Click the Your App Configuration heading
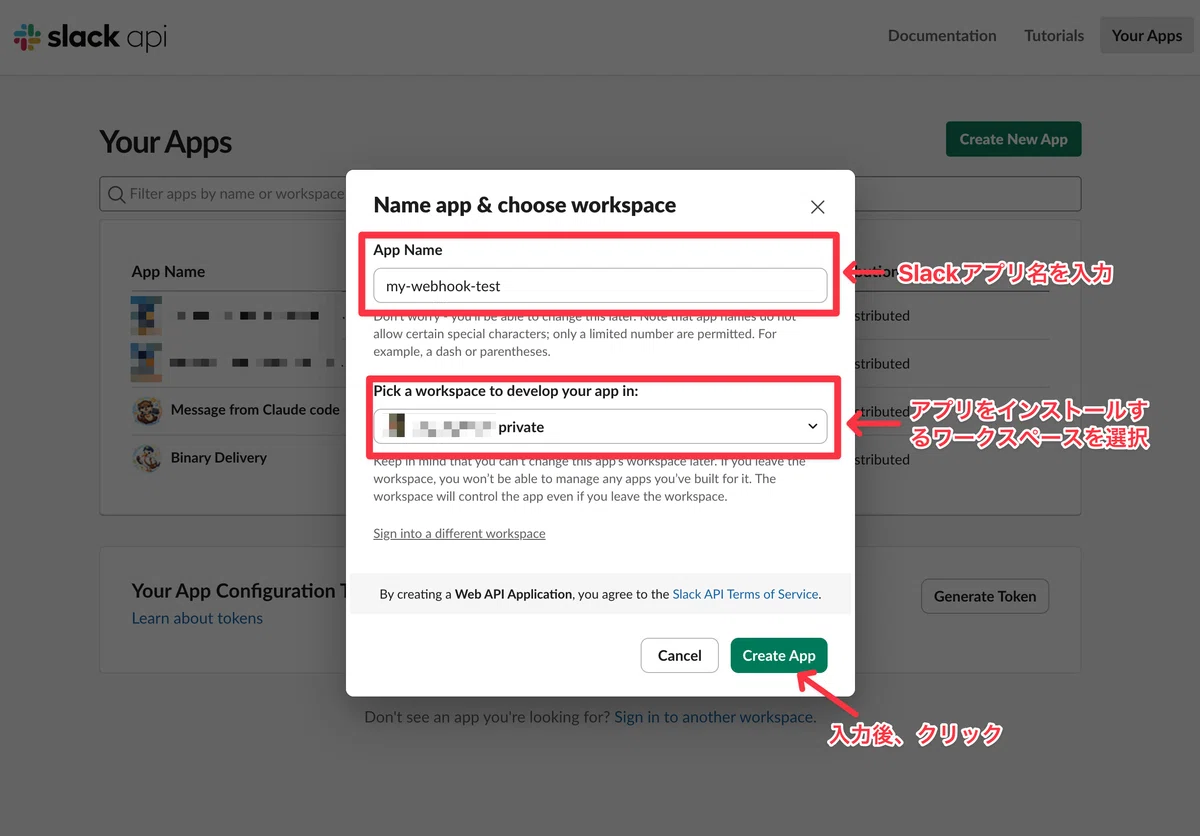Viewport: 1200px width, 836px height. 239,591
